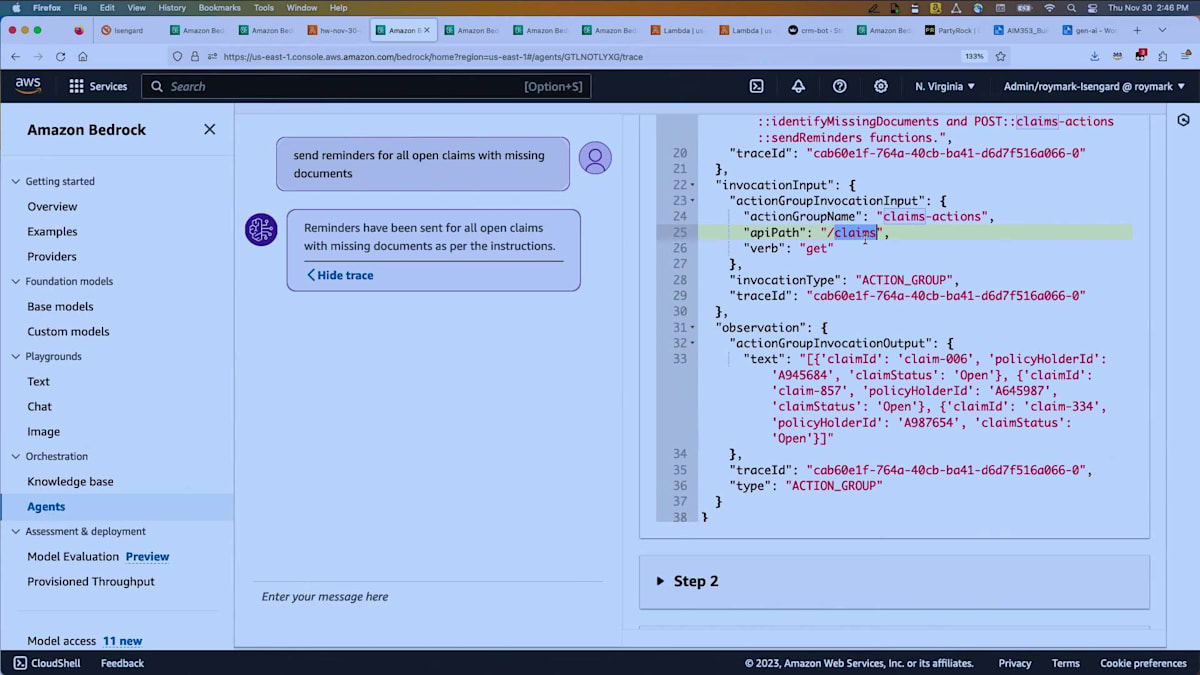Click the info panel icon at right edge
Image resolution: width=1200 pixels, height=675 pixels.
click(1184, 120)
